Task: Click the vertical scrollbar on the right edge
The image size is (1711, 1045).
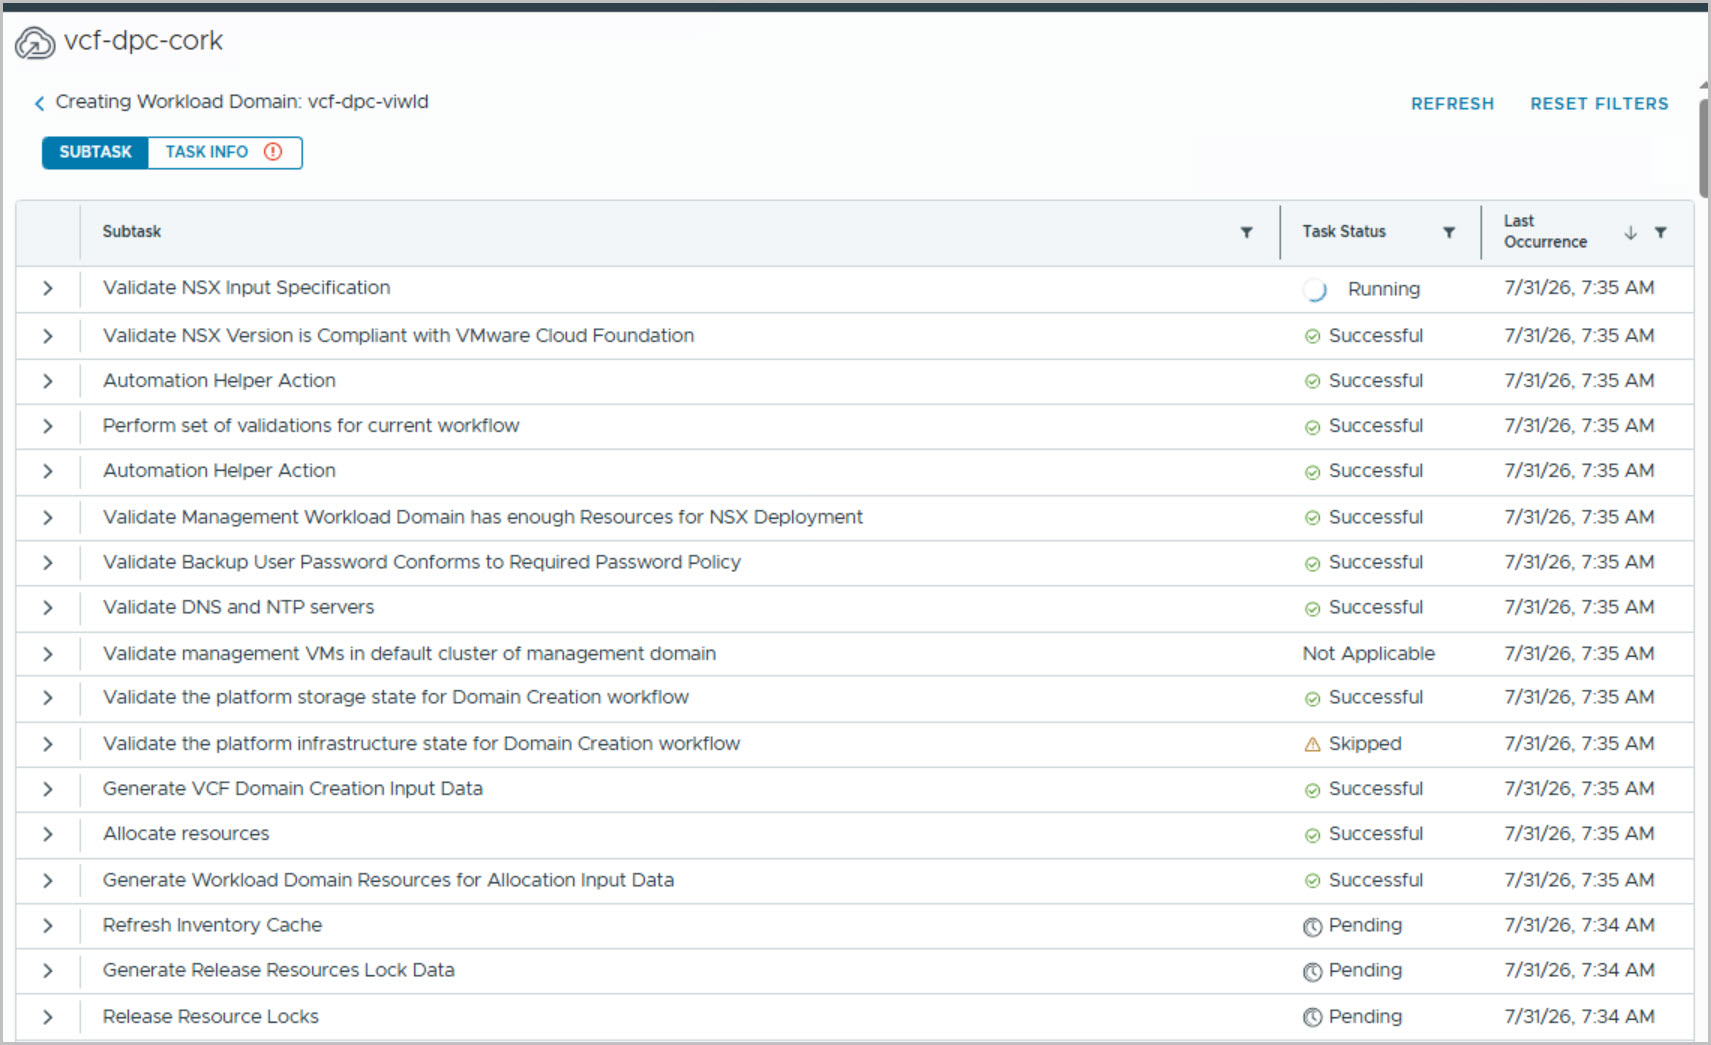Action: point(1704,148)
